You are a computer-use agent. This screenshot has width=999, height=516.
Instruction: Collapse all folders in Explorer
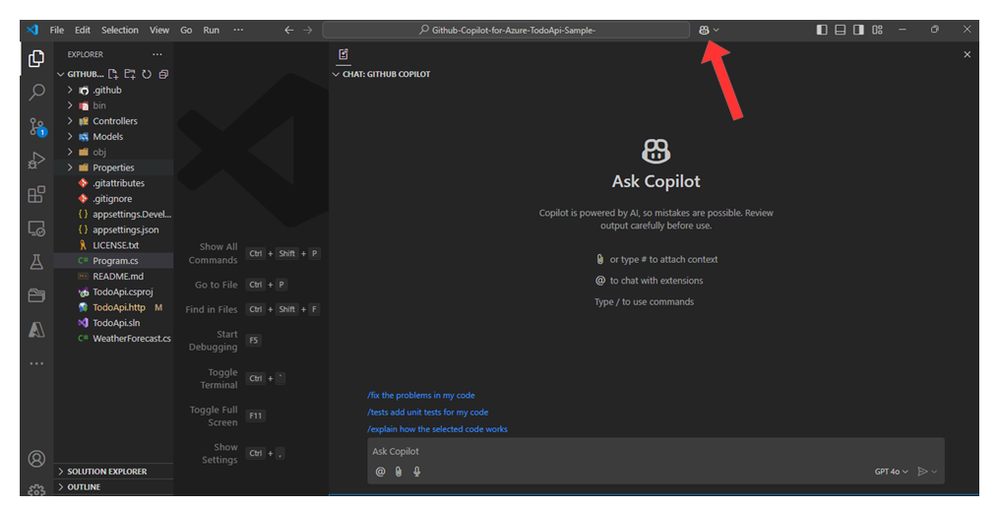click(x=164, y=74)
